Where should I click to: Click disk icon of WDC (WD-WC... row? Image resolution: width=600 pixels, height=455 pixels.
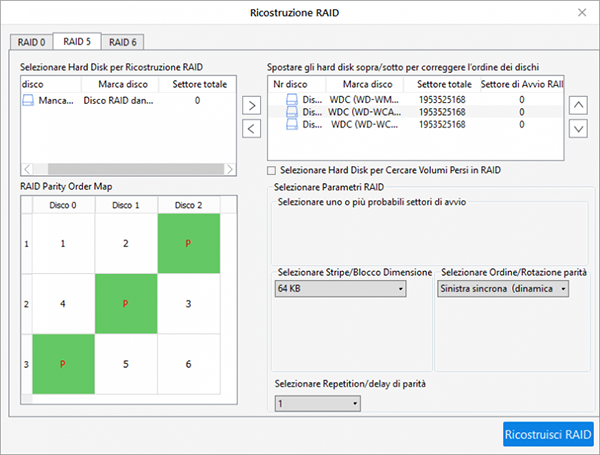click(x=292, y=124)
